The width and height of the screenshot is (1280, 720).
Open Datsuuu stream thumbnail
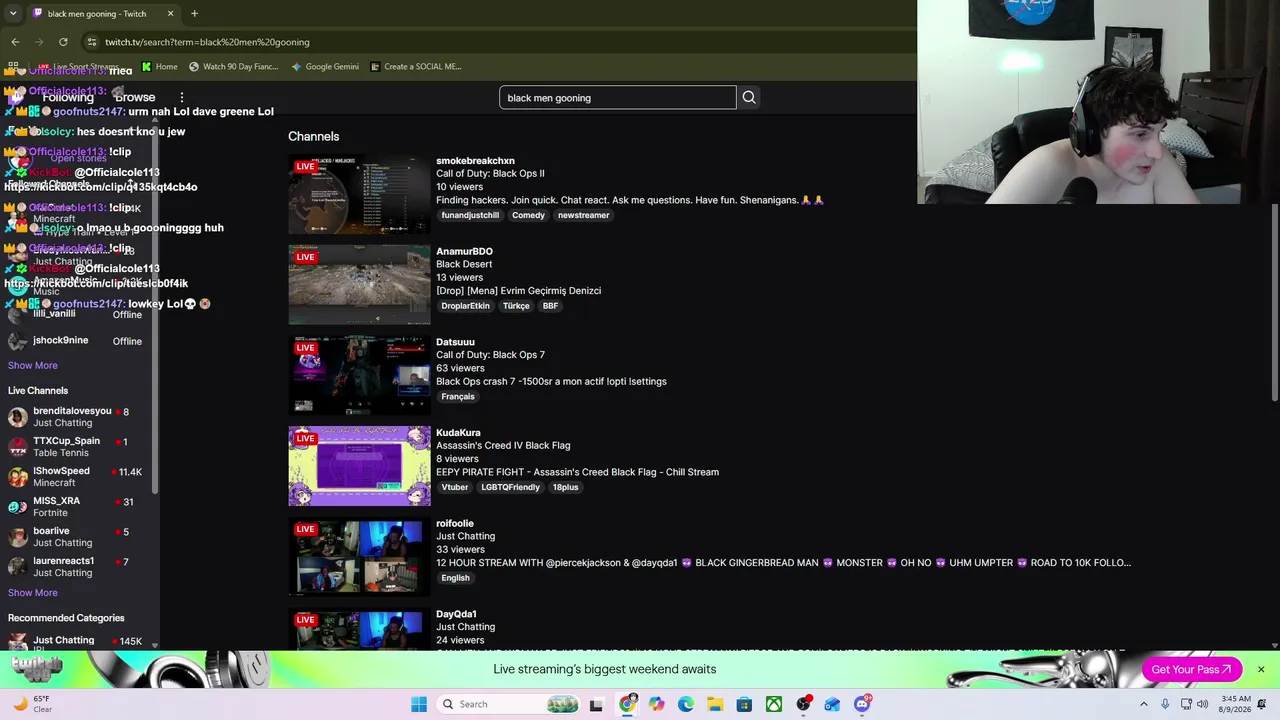click(359, 375)
